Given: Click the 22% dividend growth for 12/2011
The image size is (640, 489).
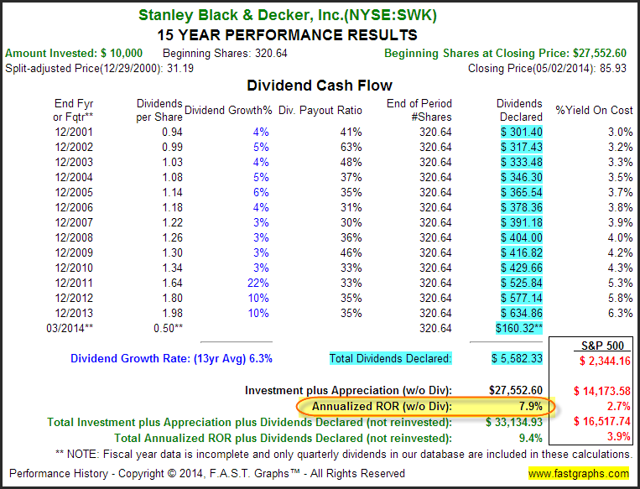Looking at the screenshot, I should tap(258, 283).
